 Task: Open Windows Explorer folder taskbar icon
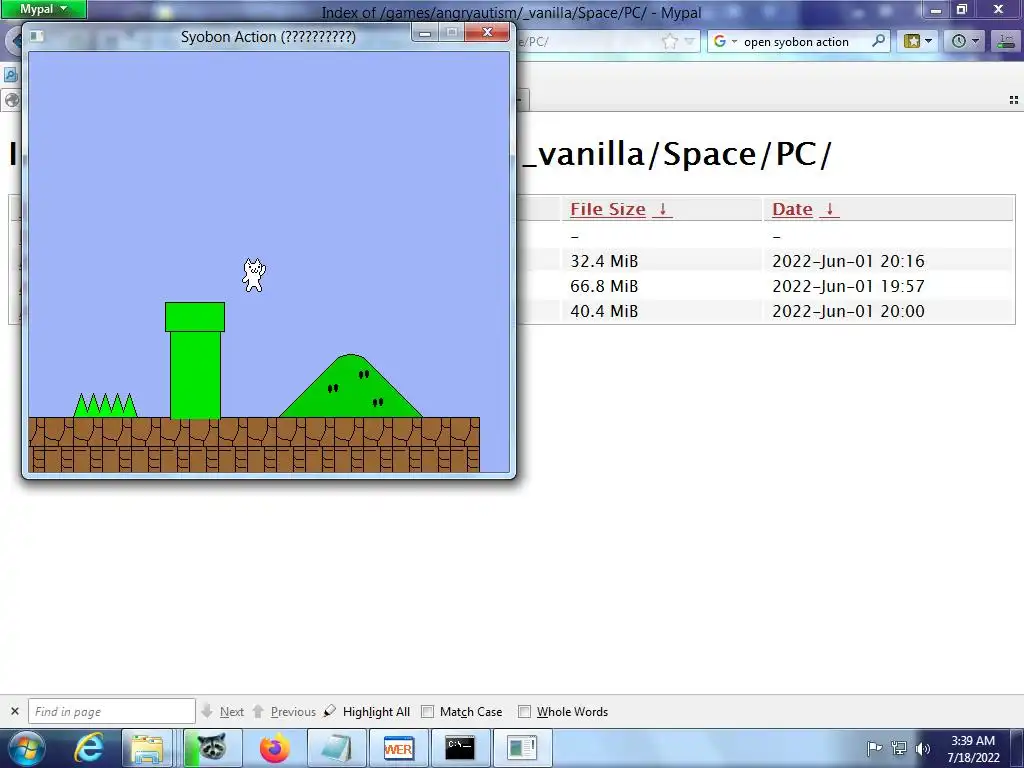pyautogui.click(x=147, y=748)
